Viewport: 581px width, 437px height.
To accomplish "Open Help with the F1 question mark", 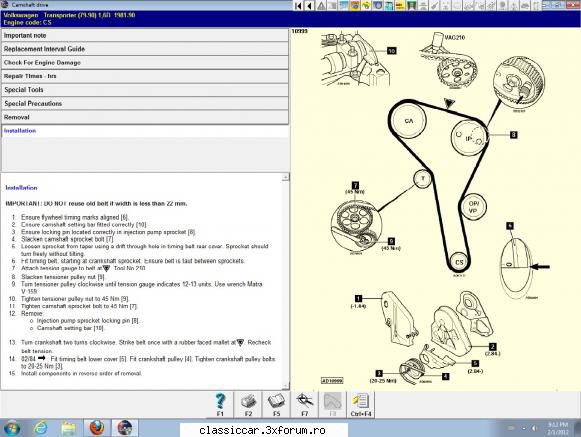I will tap(220, 404).
